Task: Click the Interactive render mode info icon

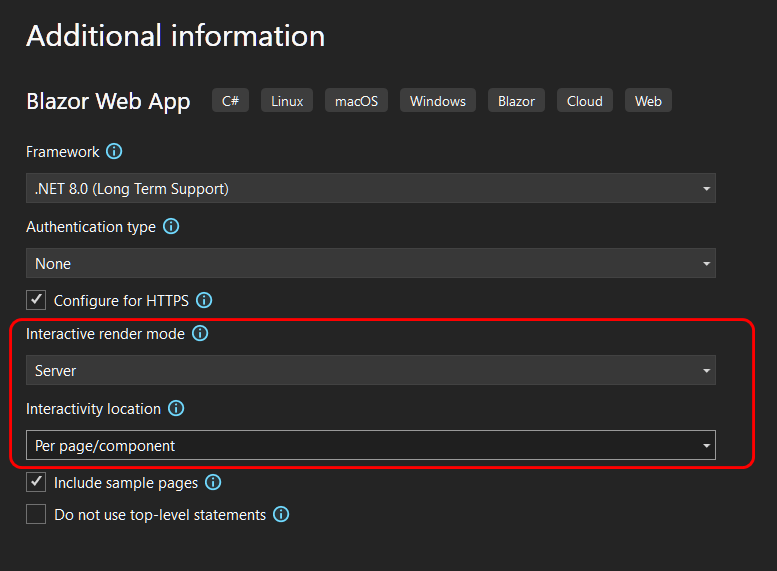Action: (x=200, y=333)
